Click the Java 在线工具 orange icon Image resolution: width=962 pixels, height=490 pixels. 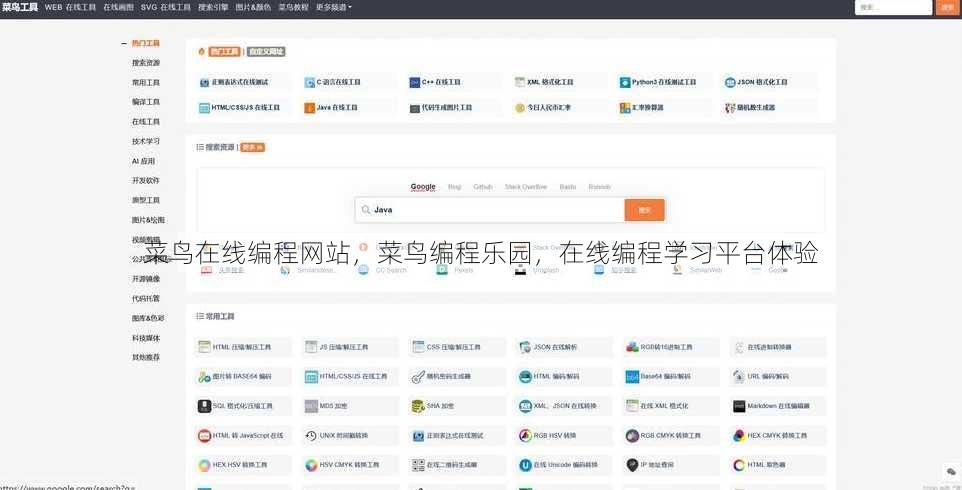pos(310,108)
